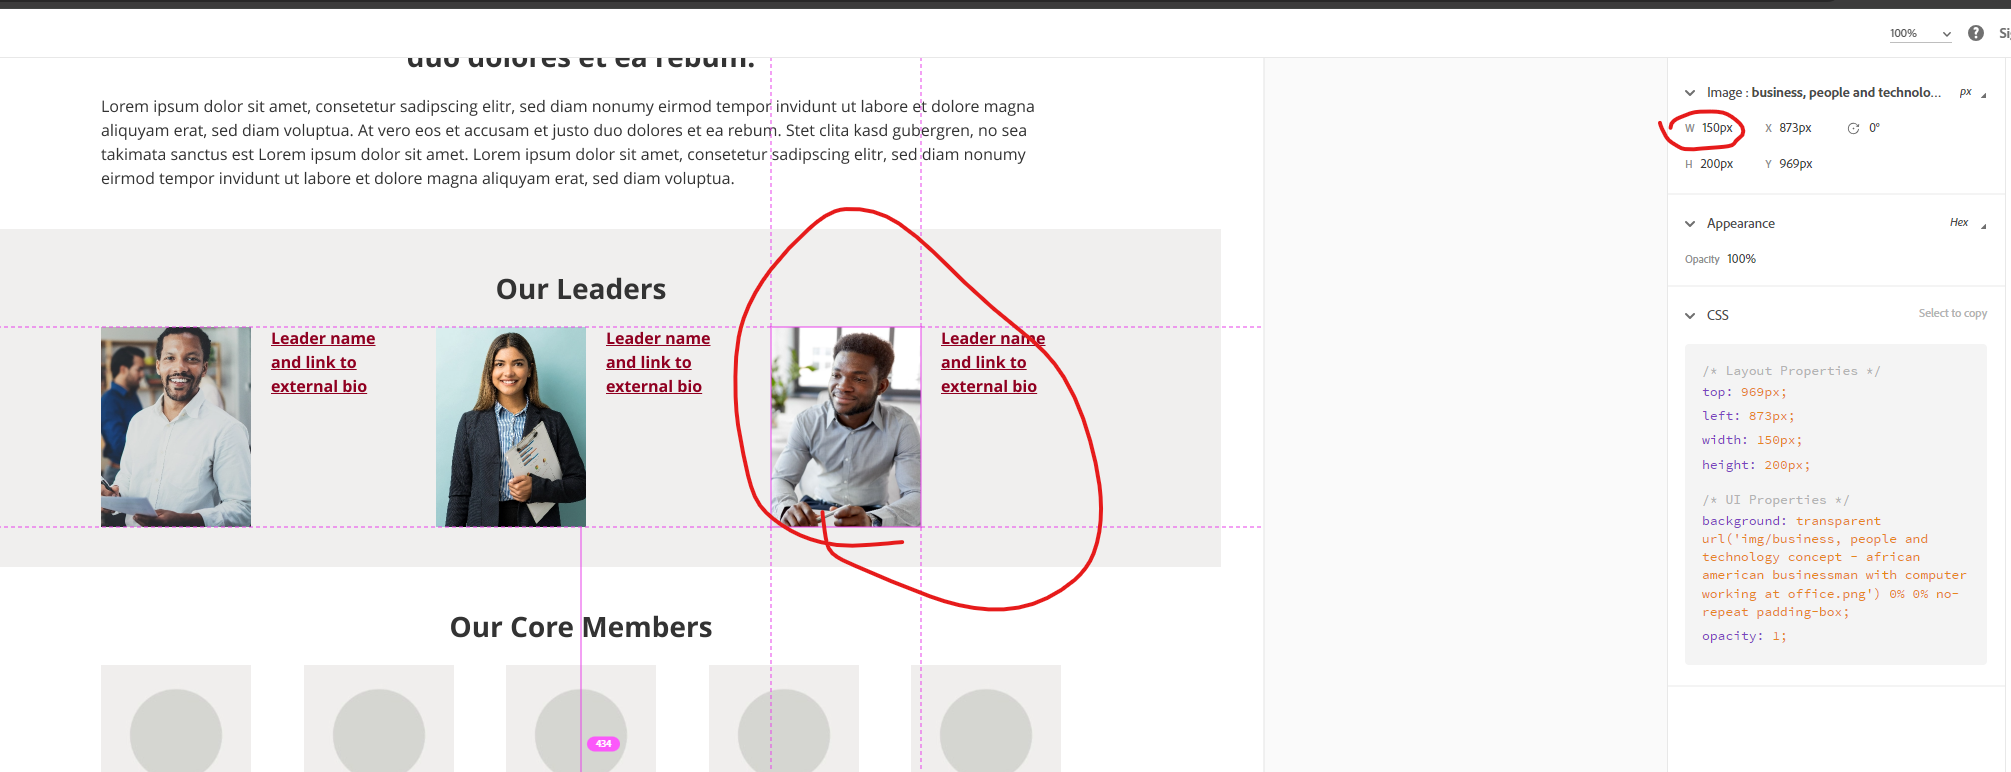Collapse the CSS section

coord(1690,316)
